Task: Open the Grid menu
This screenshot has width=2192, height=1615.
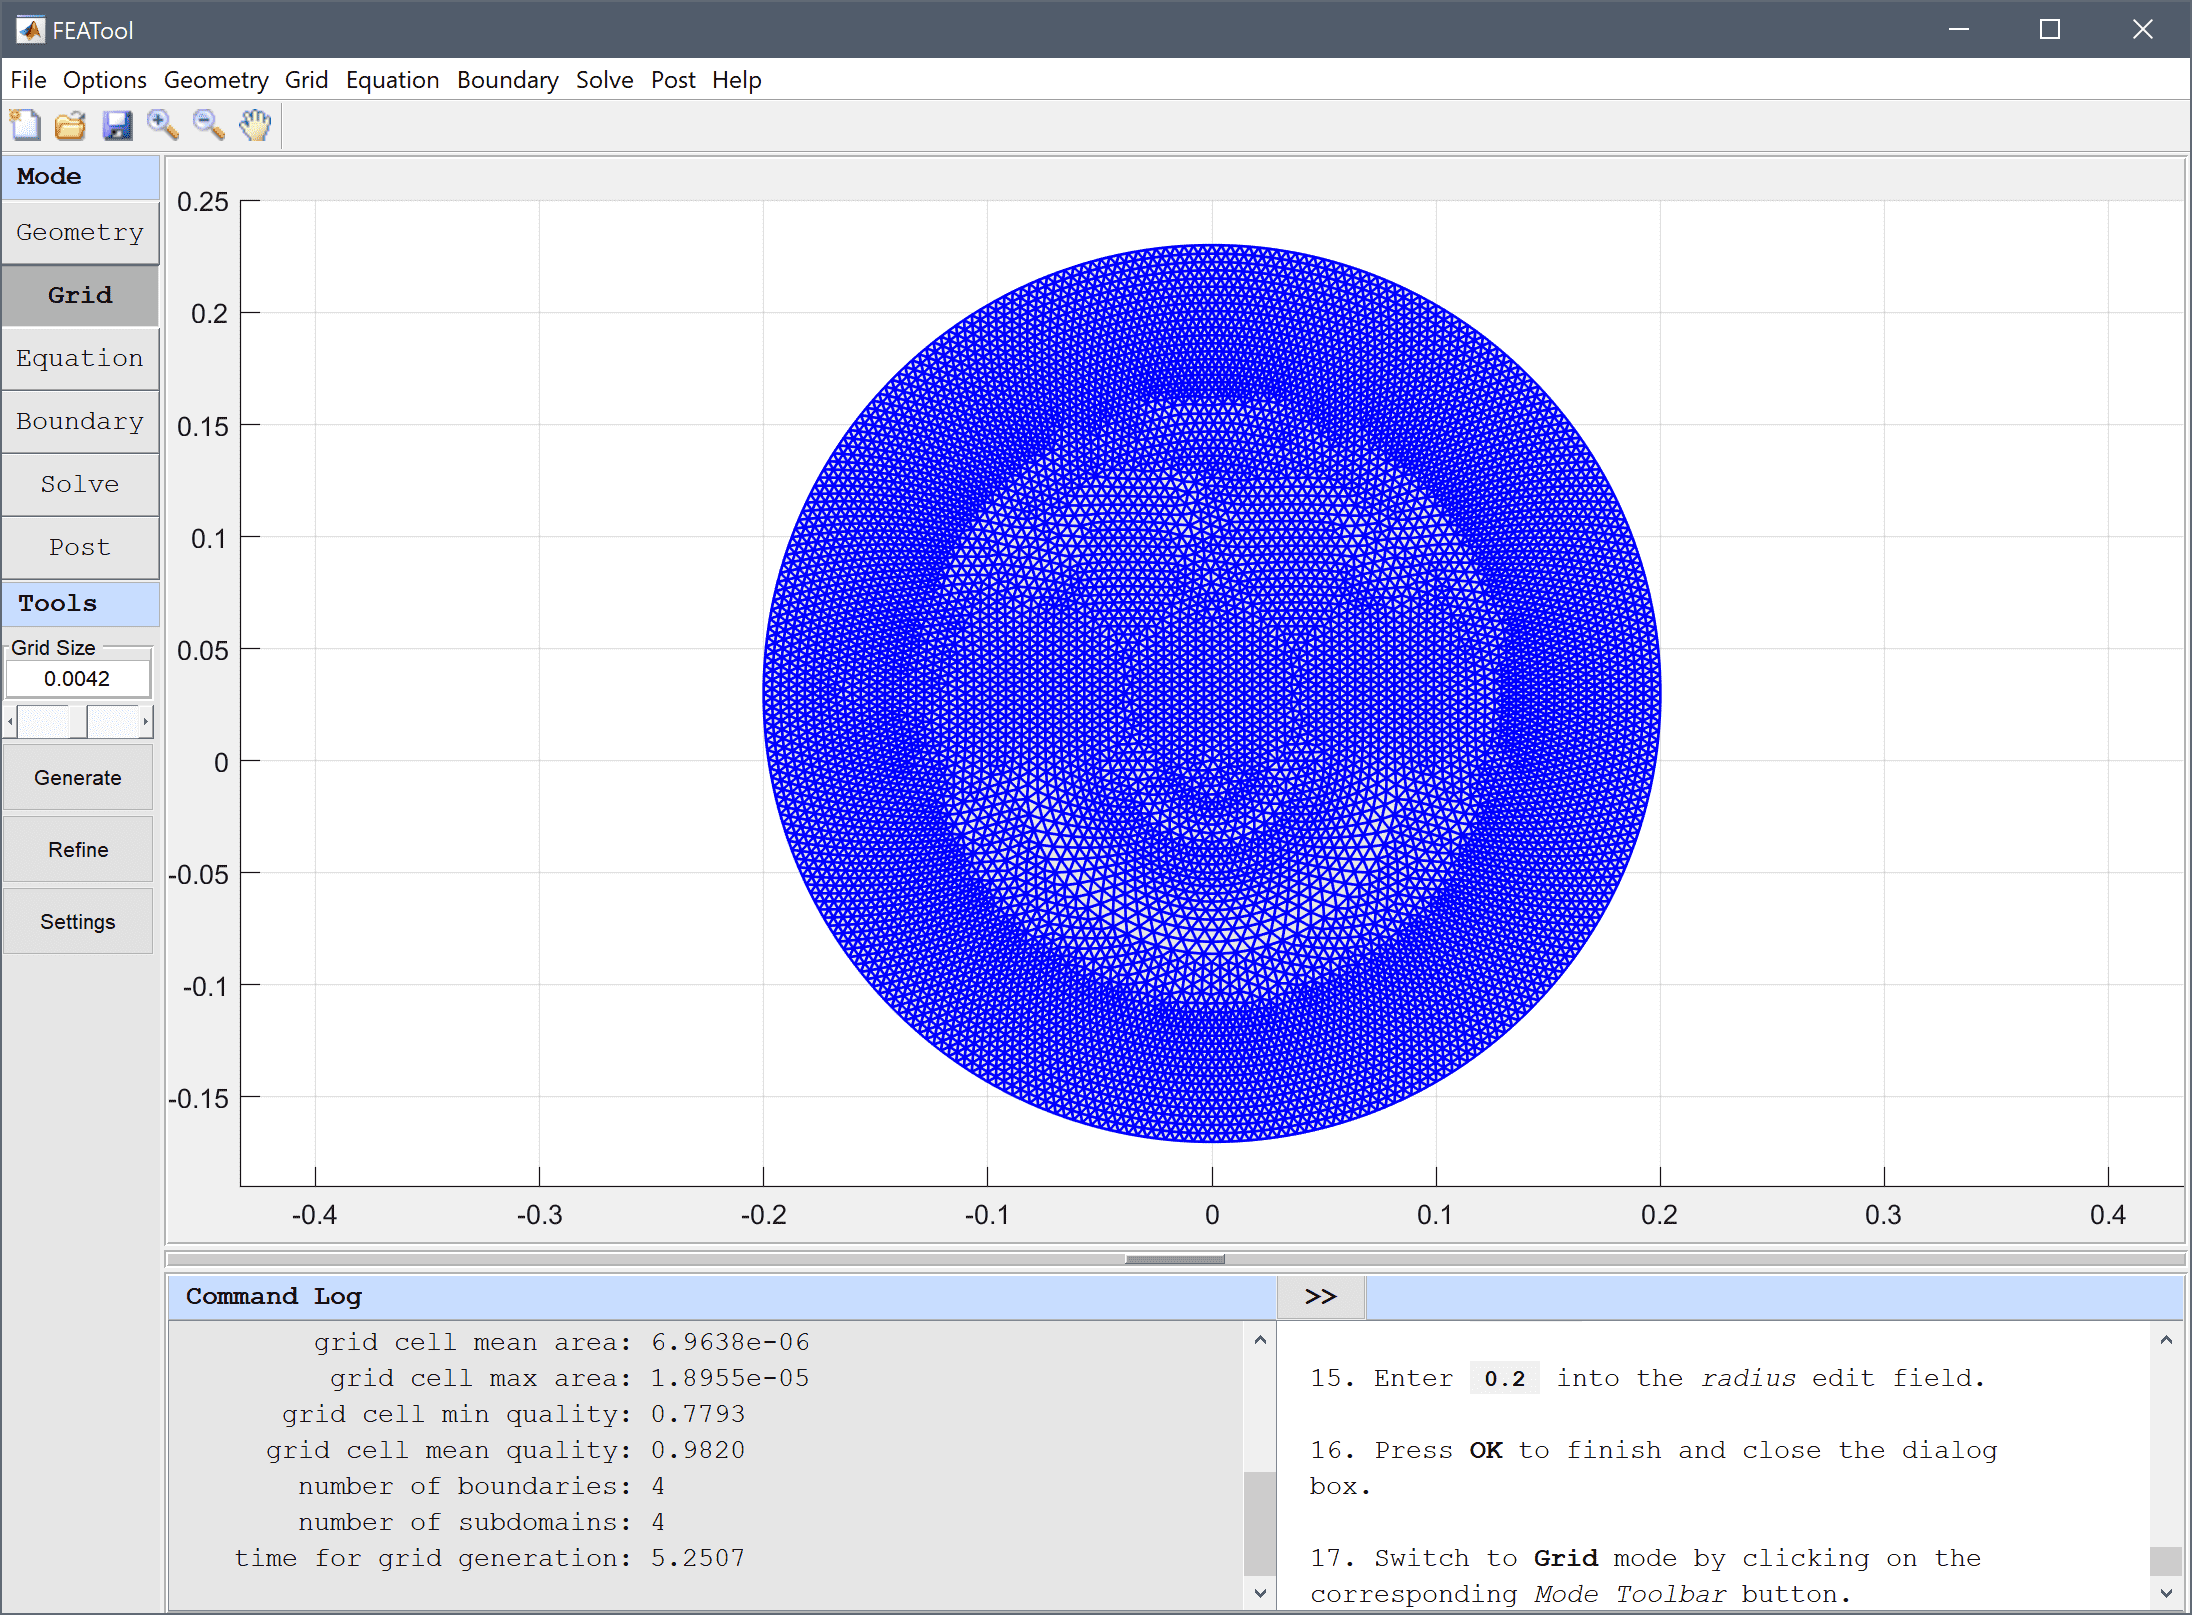Action: pos(306,80)
